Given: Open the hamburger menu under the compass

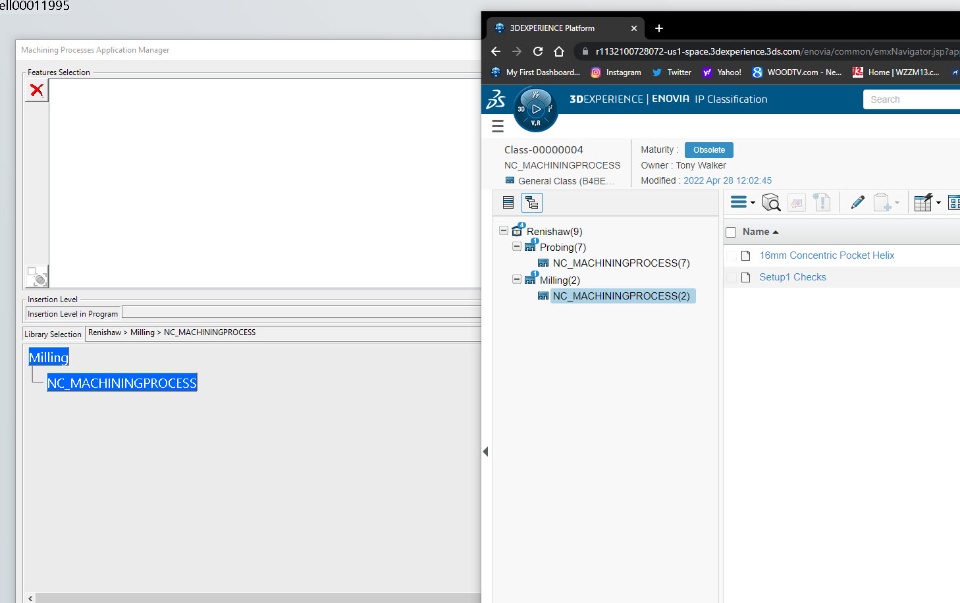Looking at the screenshot, I should pos(498,126).
